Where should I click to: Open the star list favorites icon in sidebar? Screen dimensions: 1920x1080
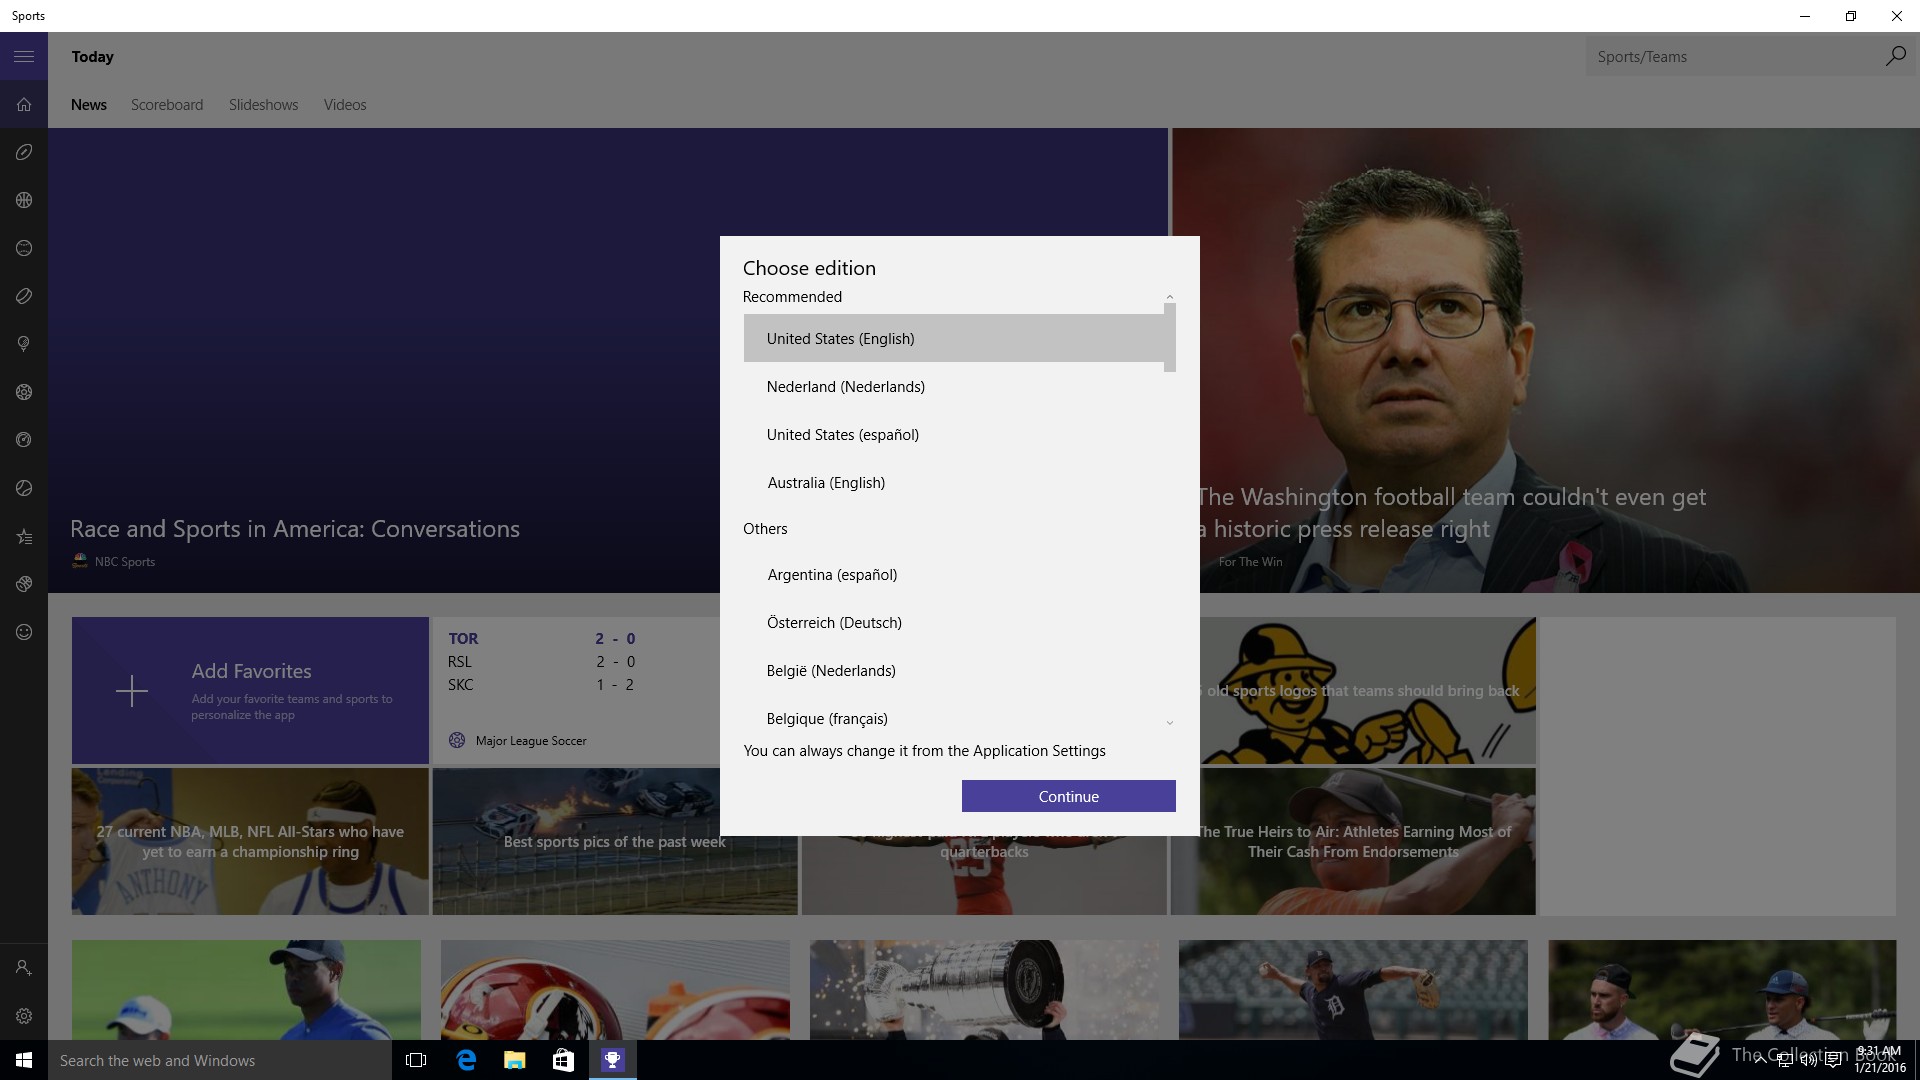coord(24,536)
